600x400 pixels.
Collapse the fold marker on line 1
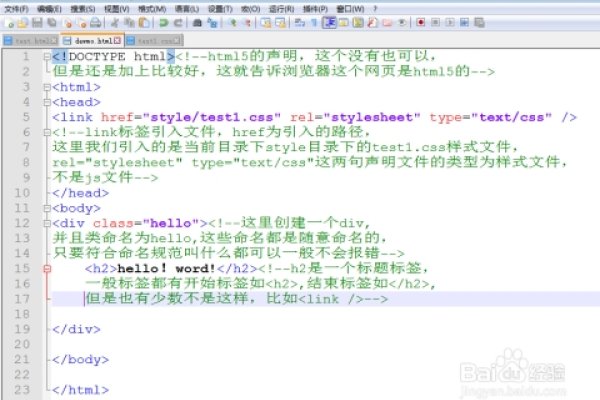(x=47, y=57)
